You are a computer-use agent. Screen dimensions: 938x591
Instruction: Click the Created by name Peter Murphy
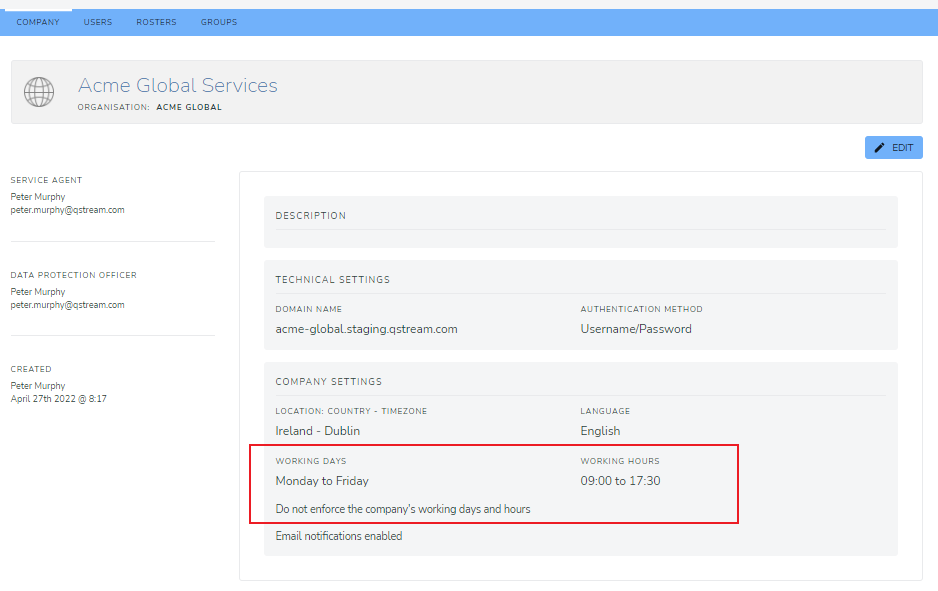(x=38, y=386)
